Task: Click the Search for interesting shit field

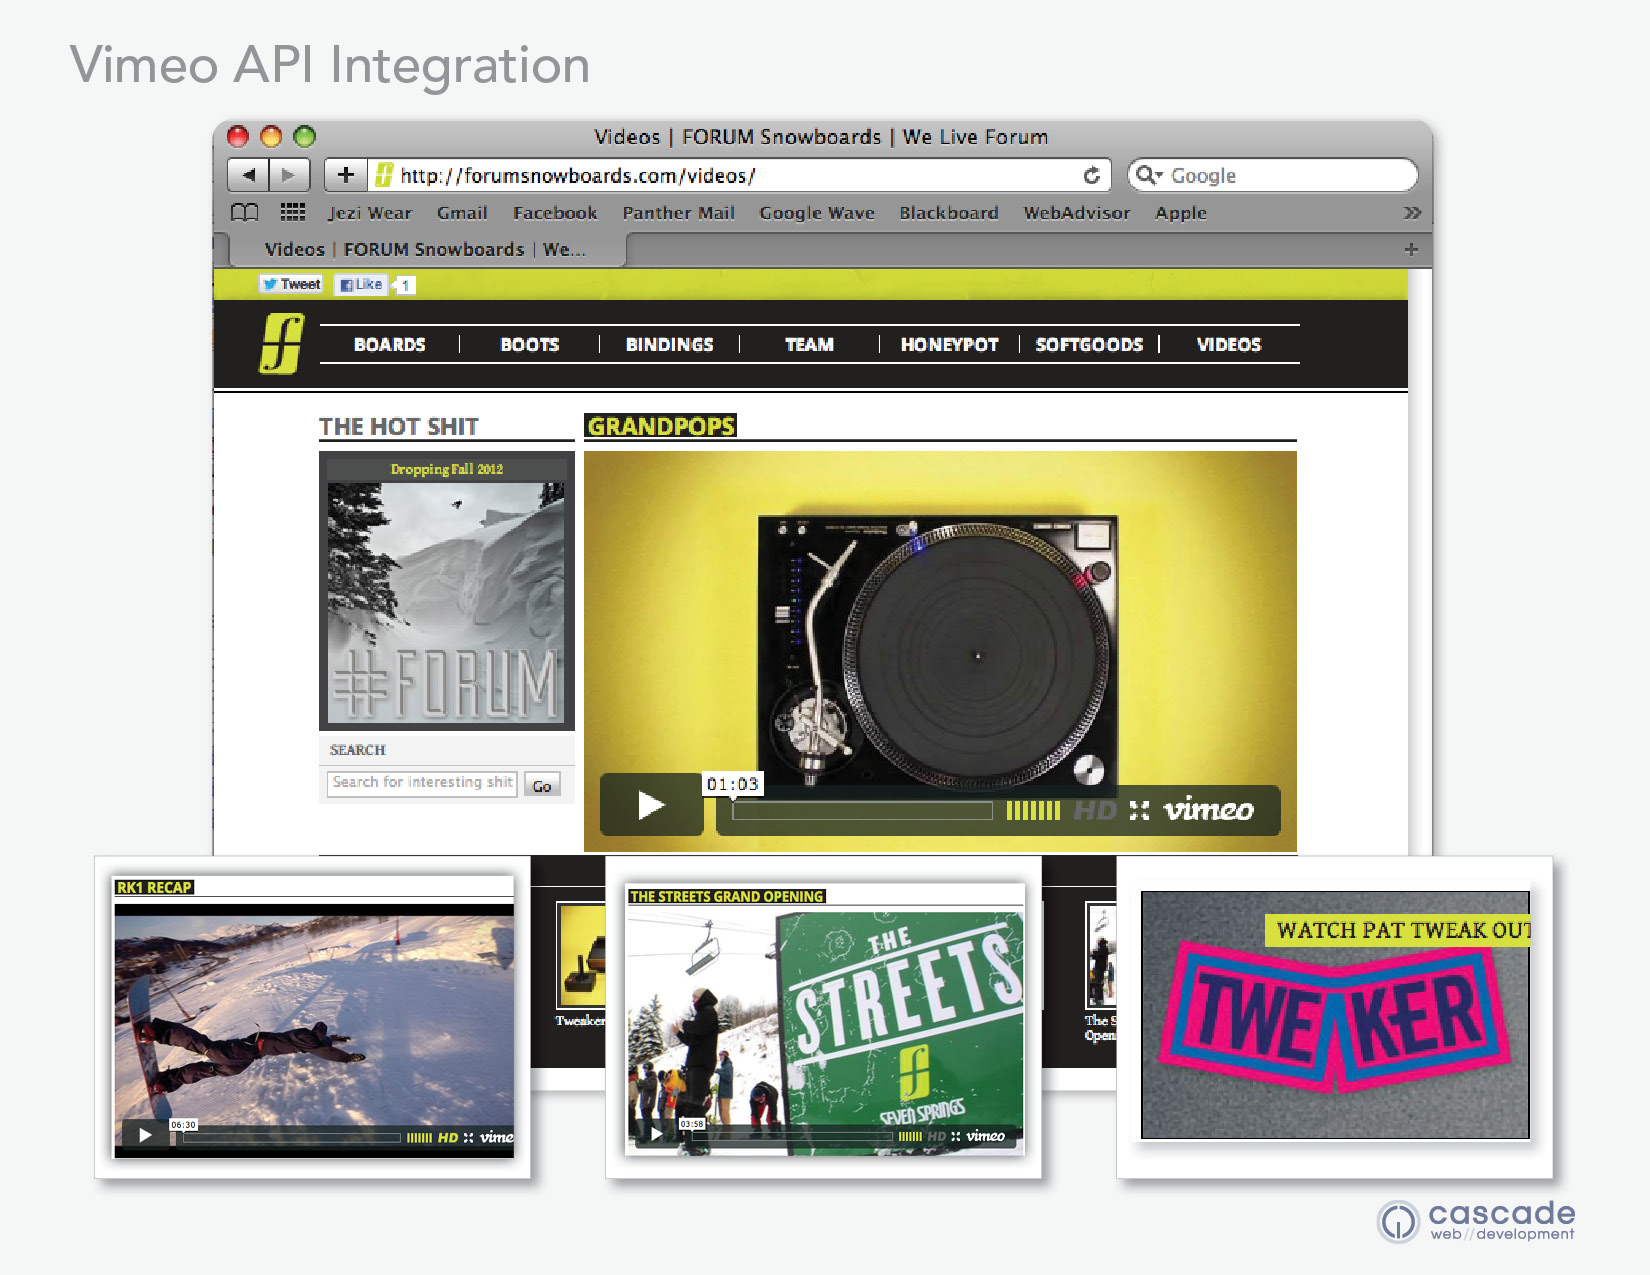Action: click(422, 783)
